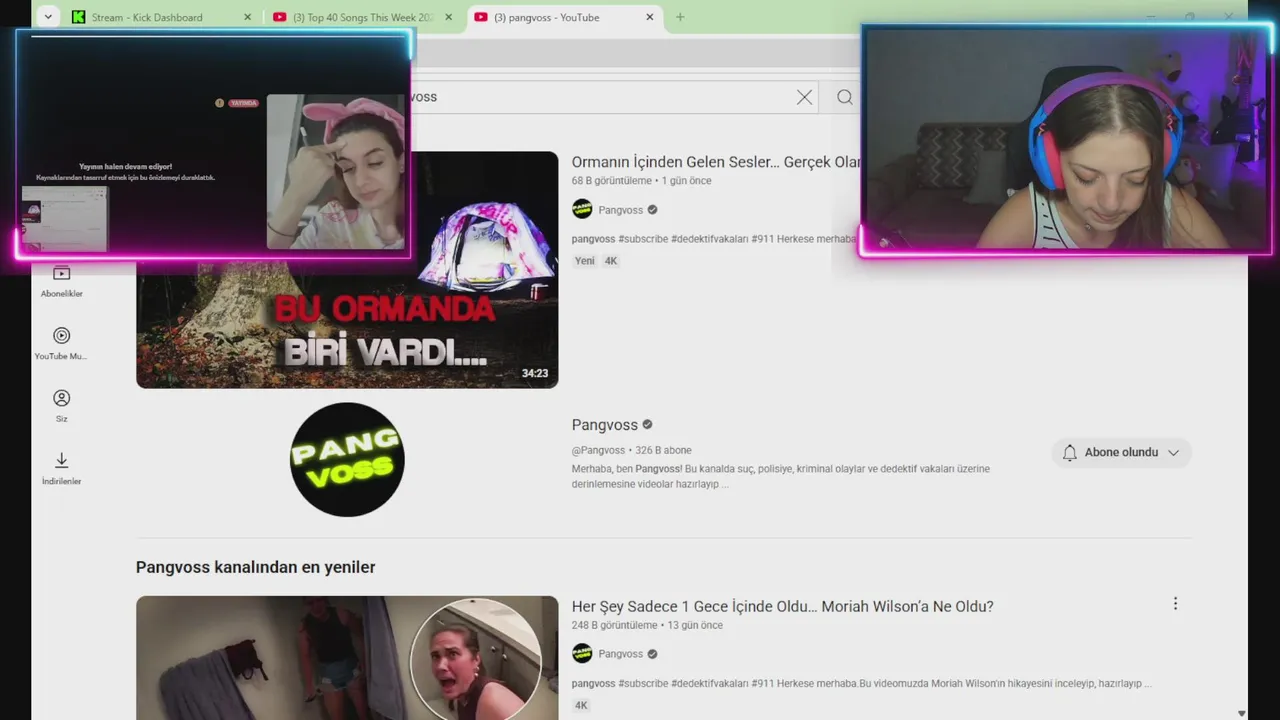Click the notification bell on Abone olundu
Image resolution: width=1280 pixels, height=720 pixels.
(1069, 453)
